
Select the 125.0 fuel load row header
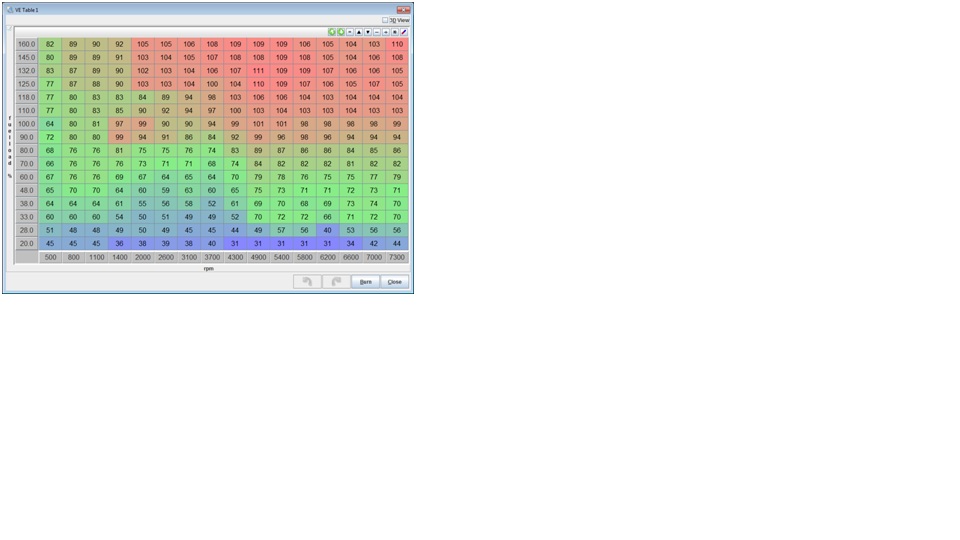click(x=26, y=84)
